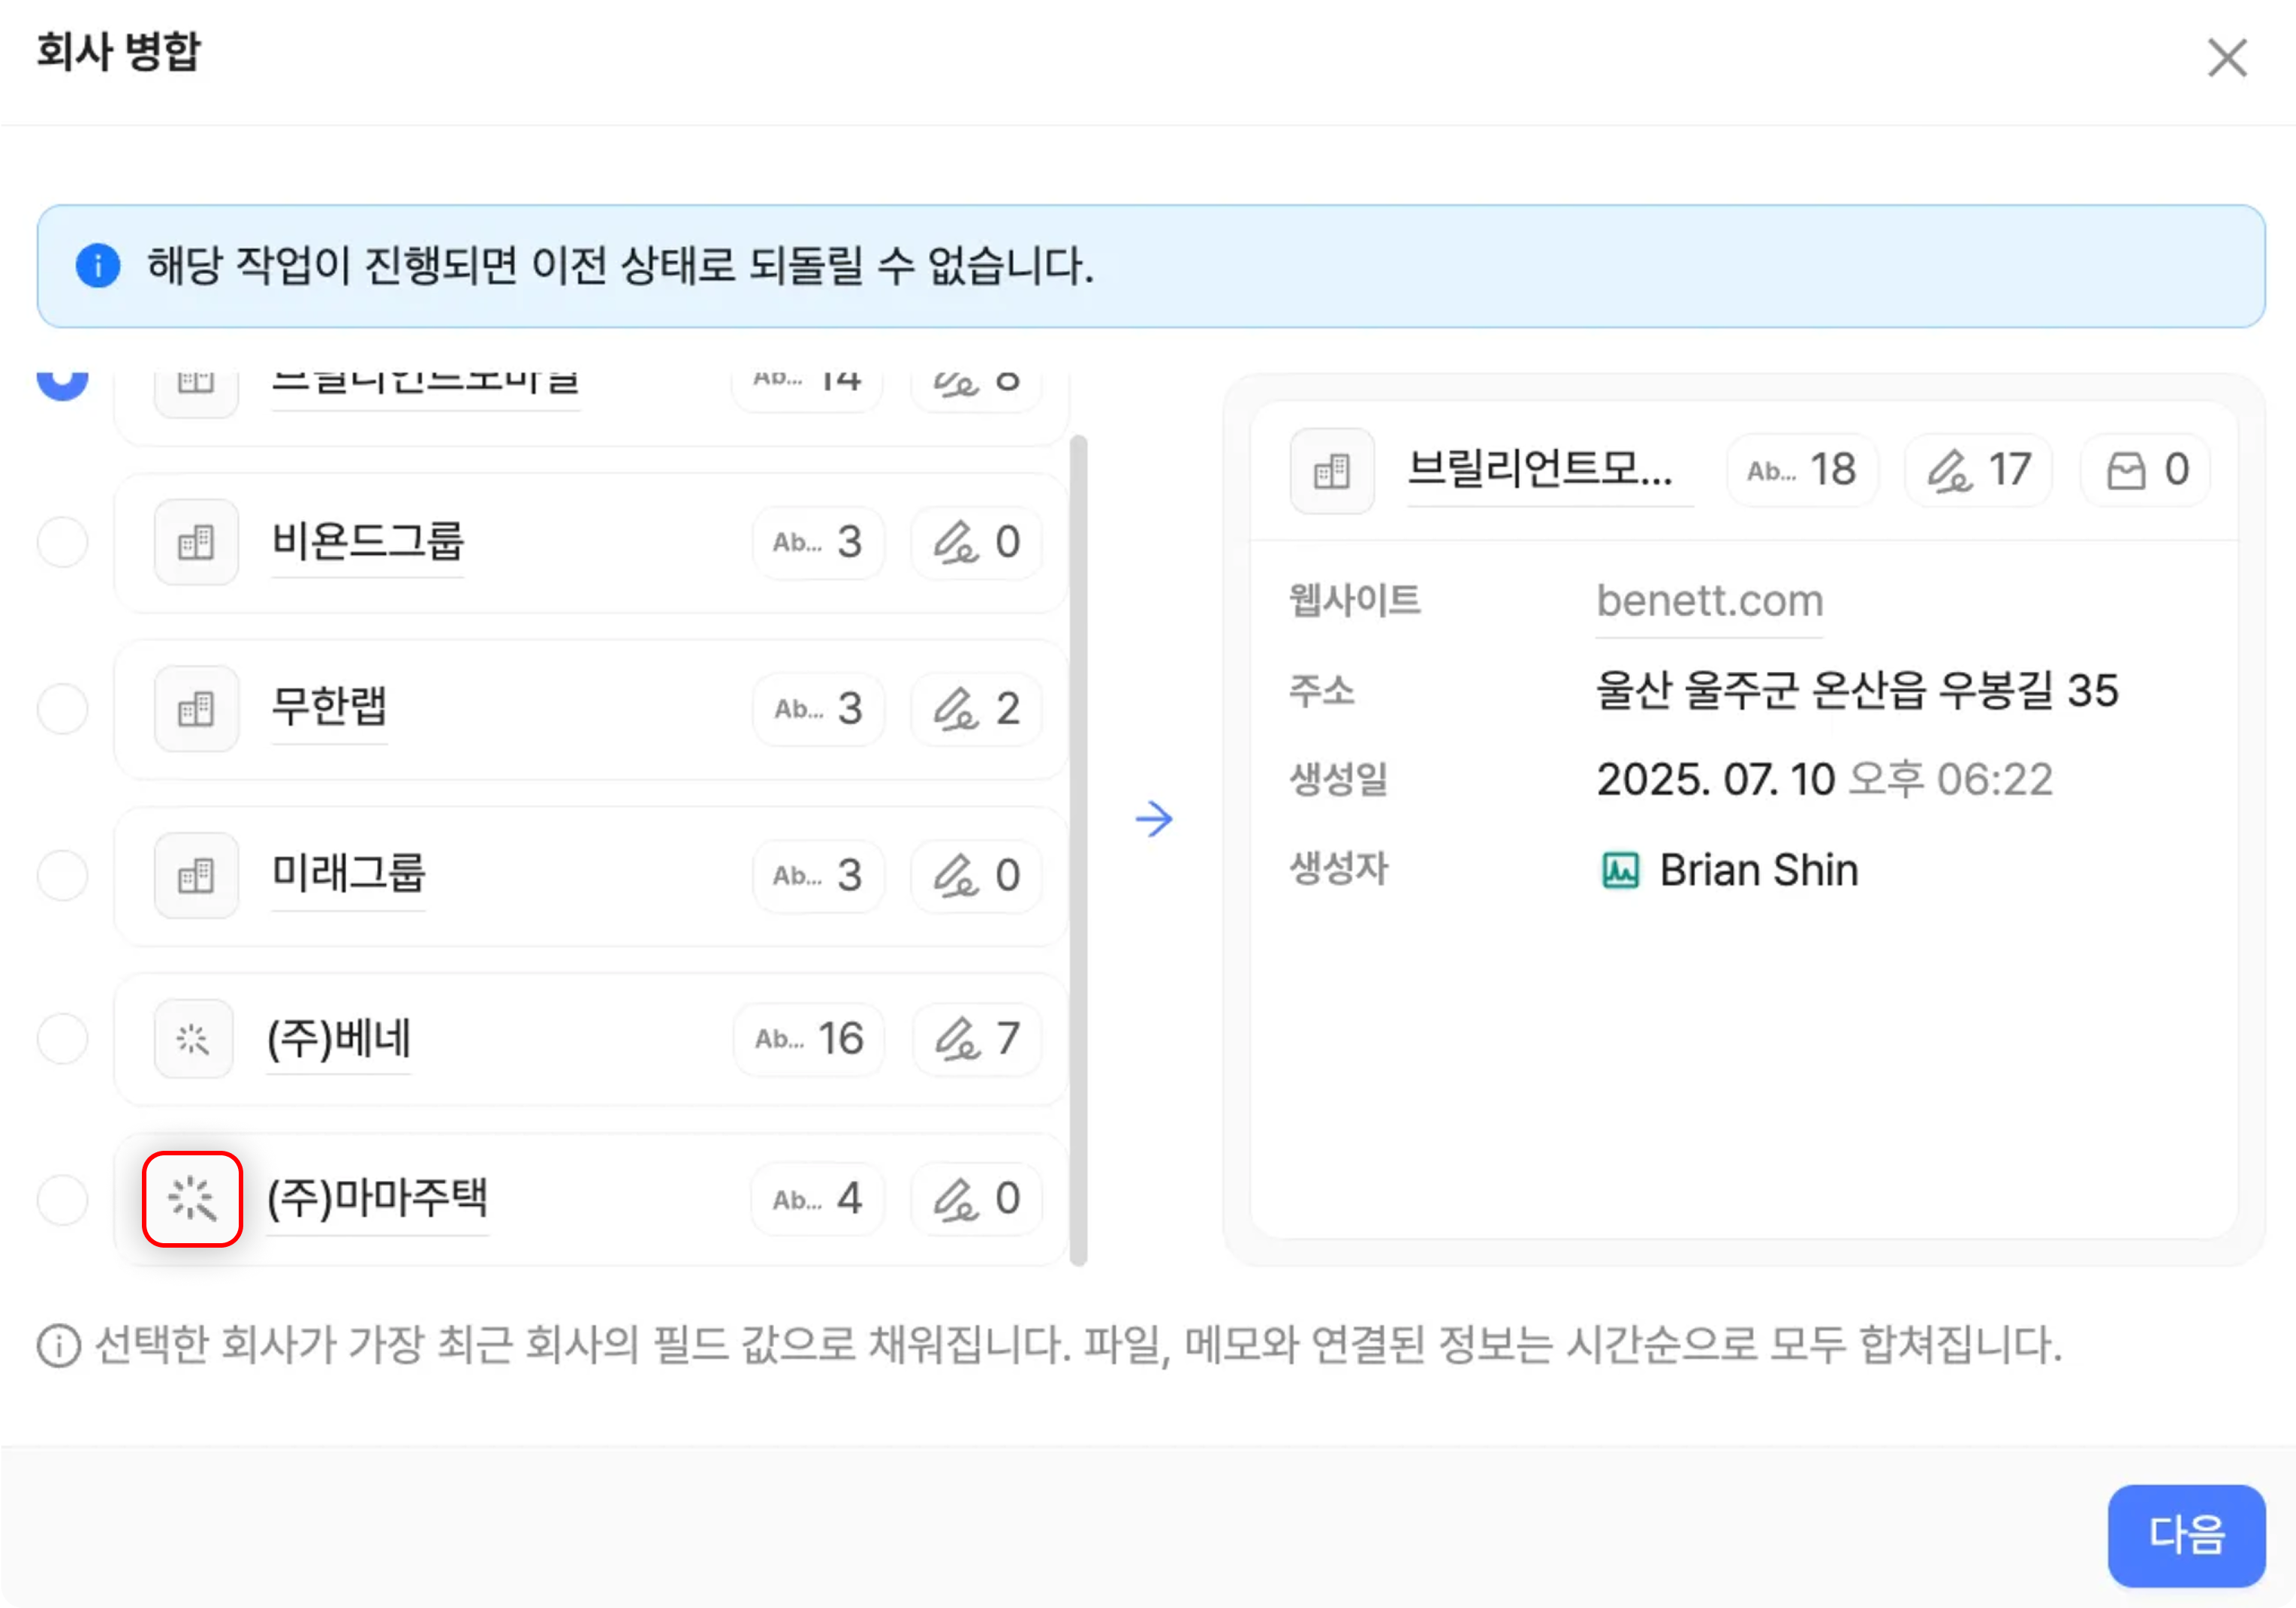2296x1608 pixels.
Task: Click the building icon for 비욘드그룹
Action: 196,542
